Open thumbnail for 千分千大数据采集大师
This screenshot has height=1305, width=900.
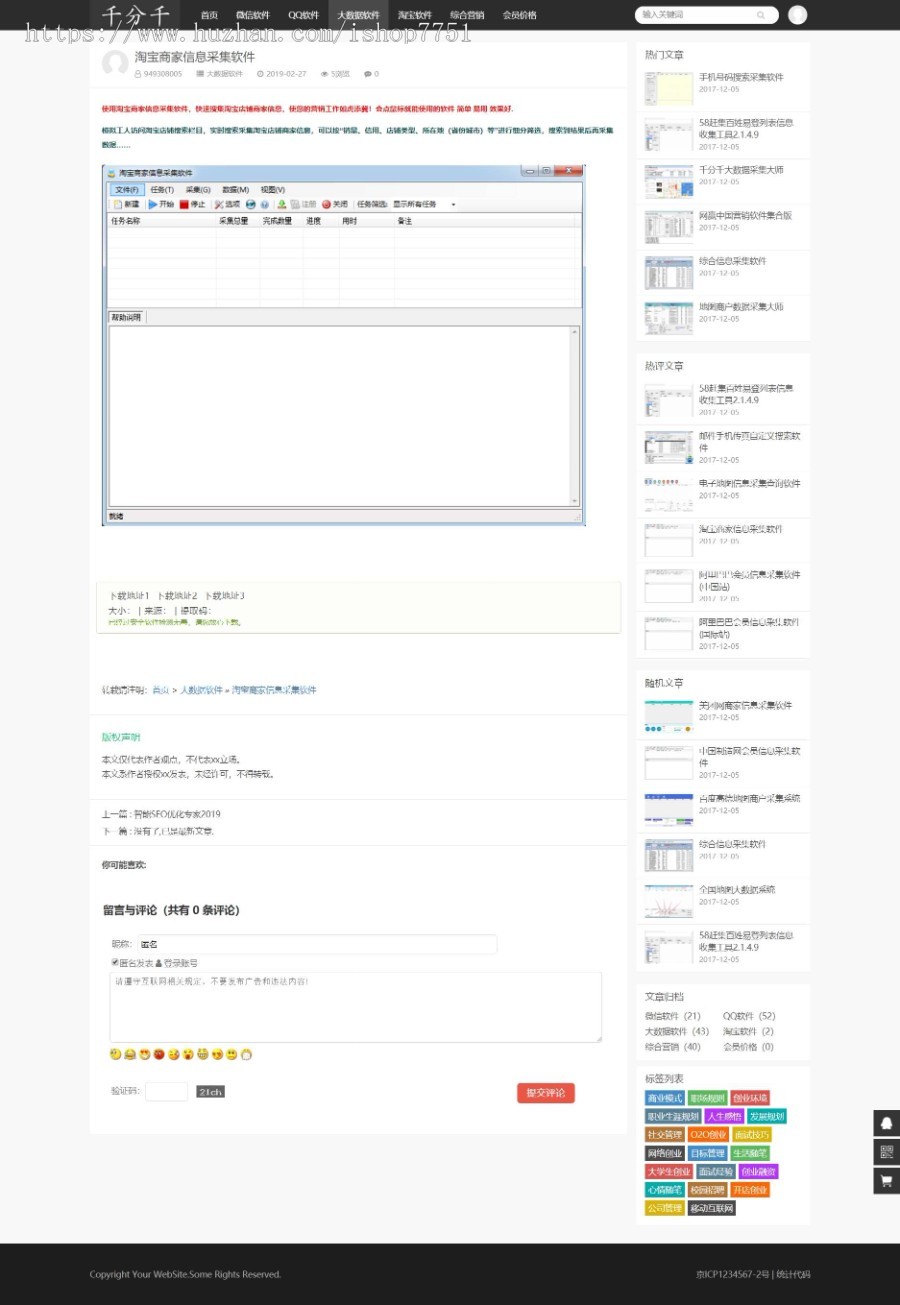(668, 181)
